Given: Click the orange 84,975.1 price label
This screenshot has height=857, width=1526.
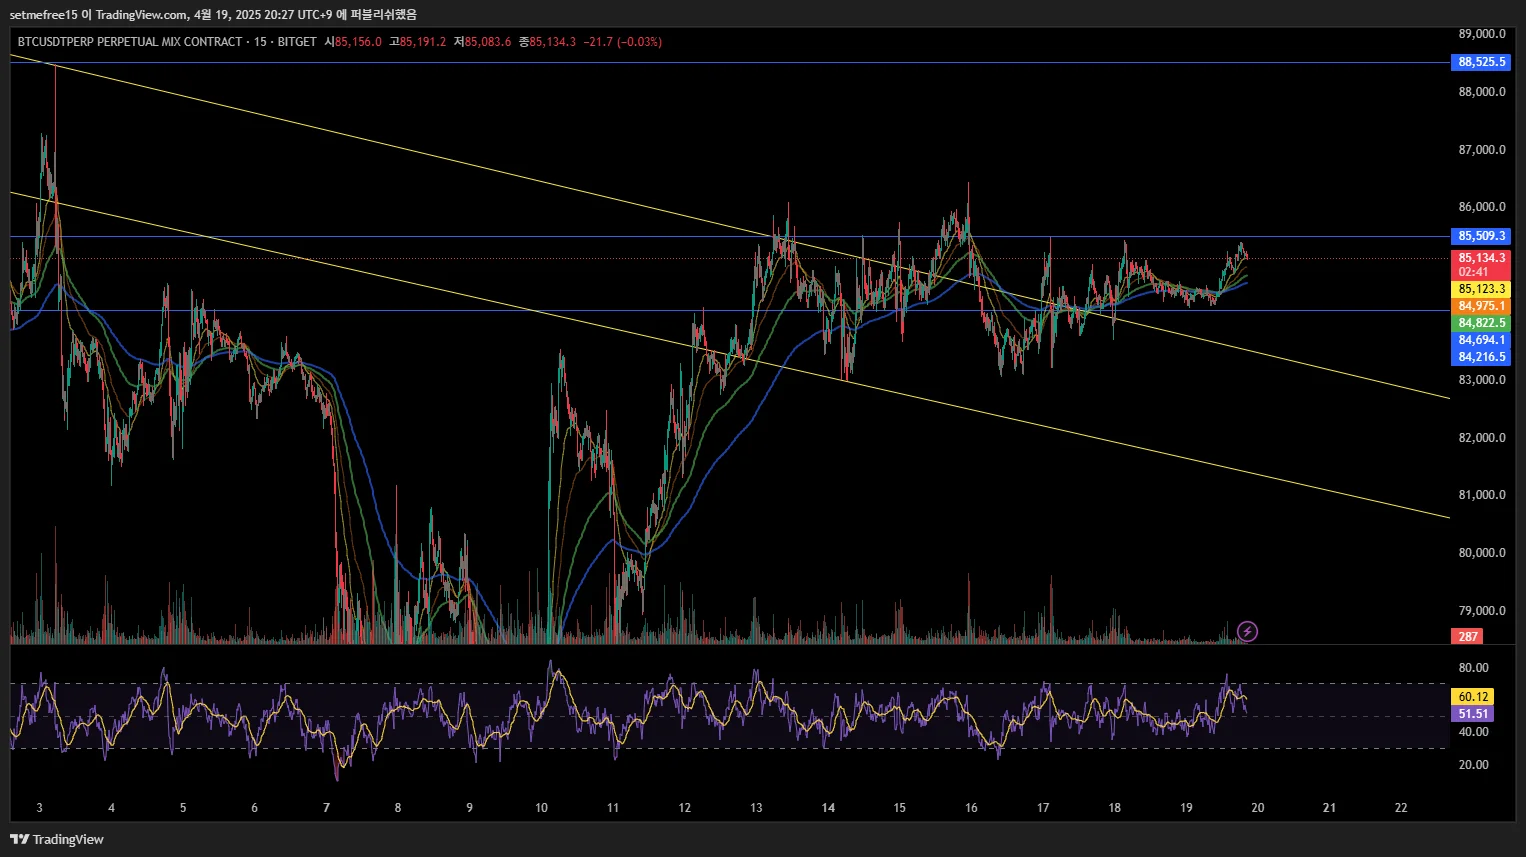Looking at the screenshot, I should coord(1480,306).
